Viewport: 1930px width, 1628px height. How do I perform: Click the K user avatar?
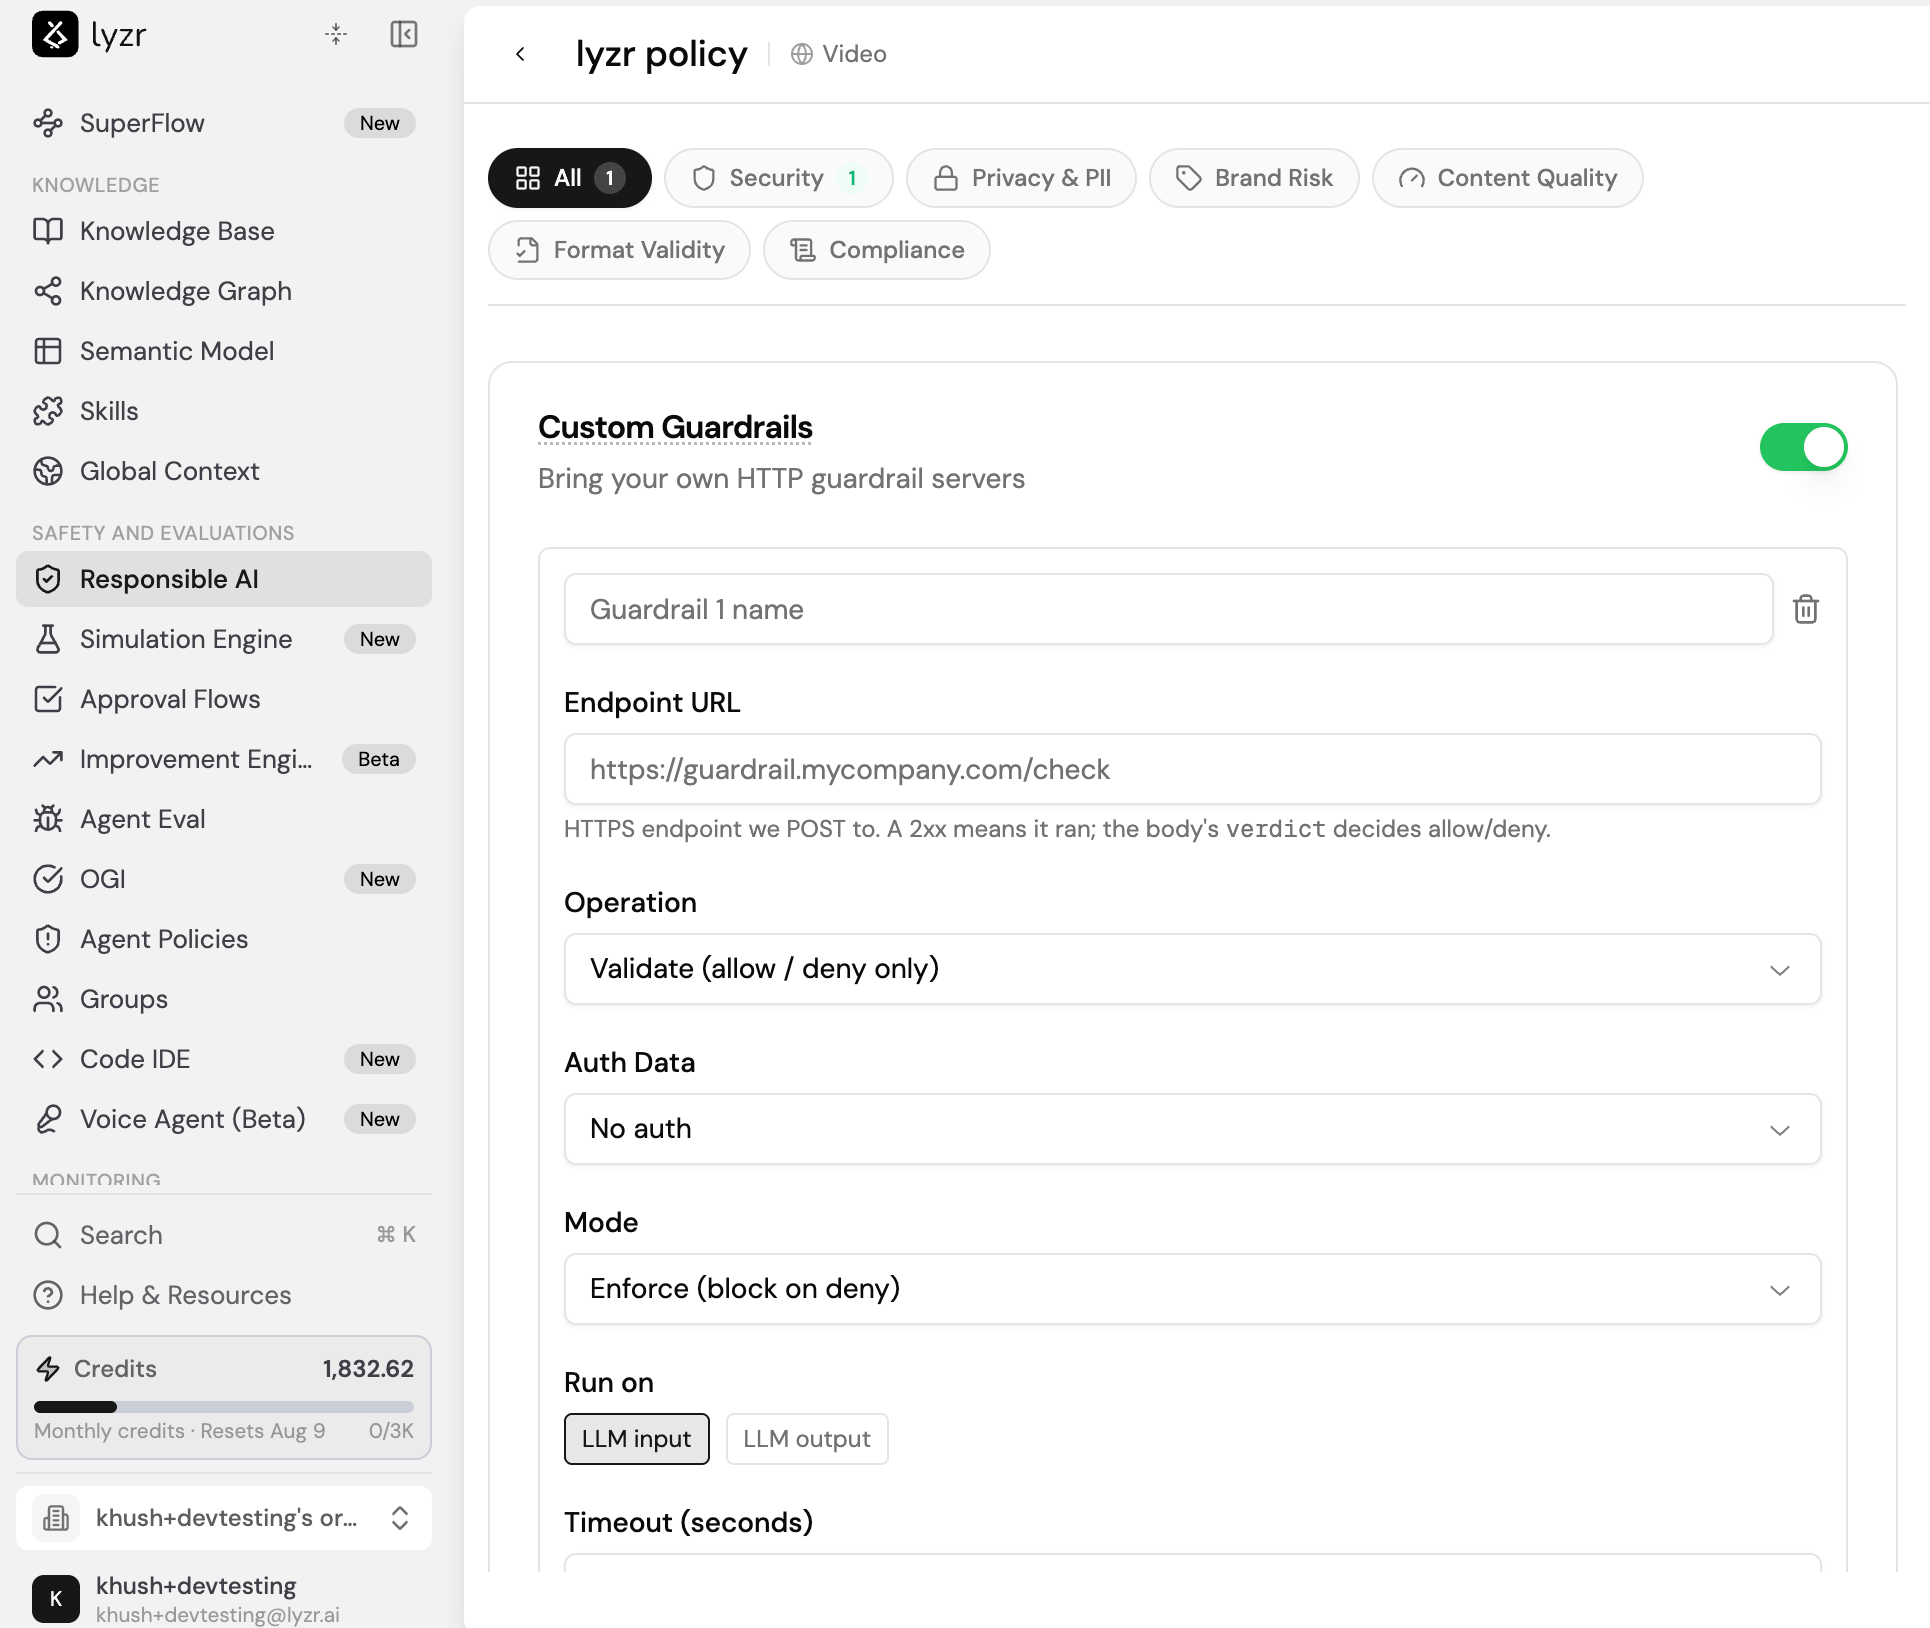(x=56, y=1598)
